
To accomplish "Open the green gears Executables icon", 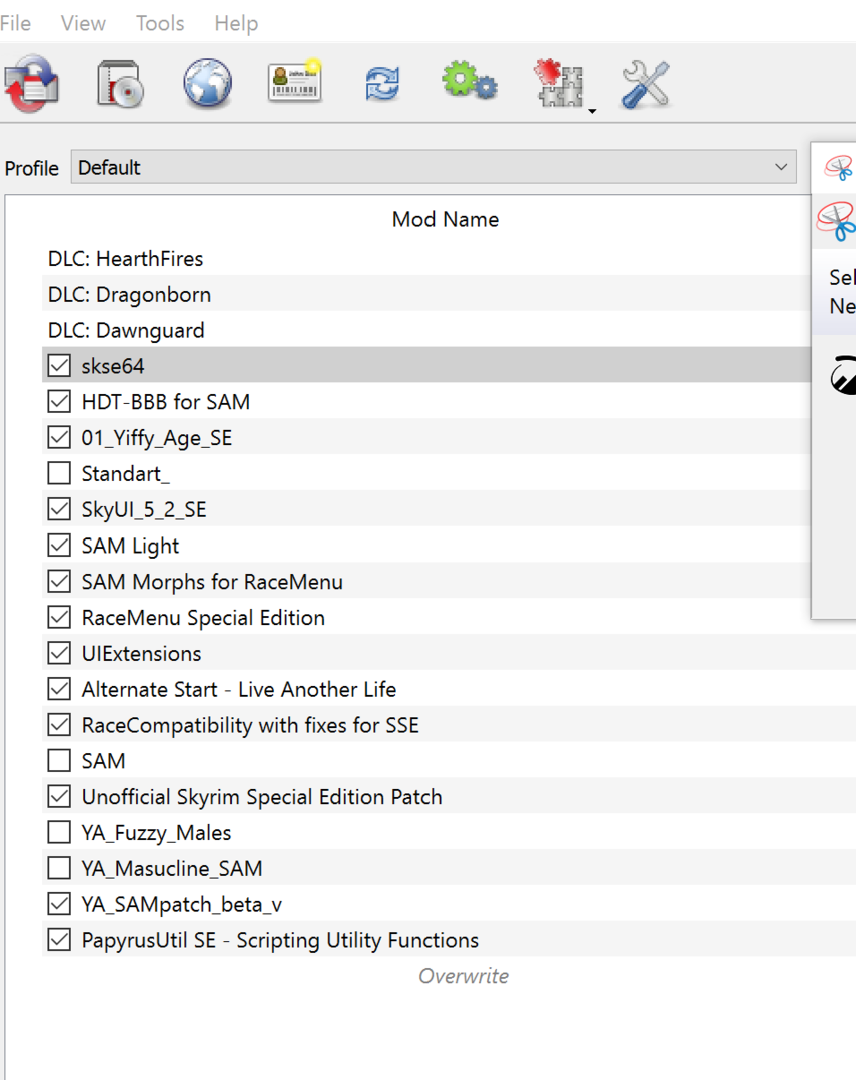I will (470, 81).
